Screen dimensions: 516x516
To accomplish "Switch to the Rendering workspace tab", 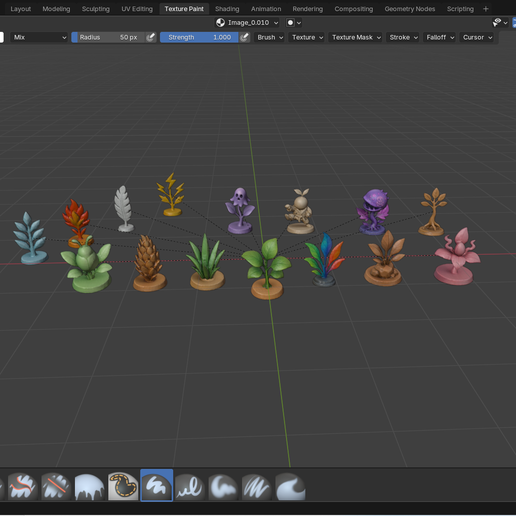I will [308, 9].
